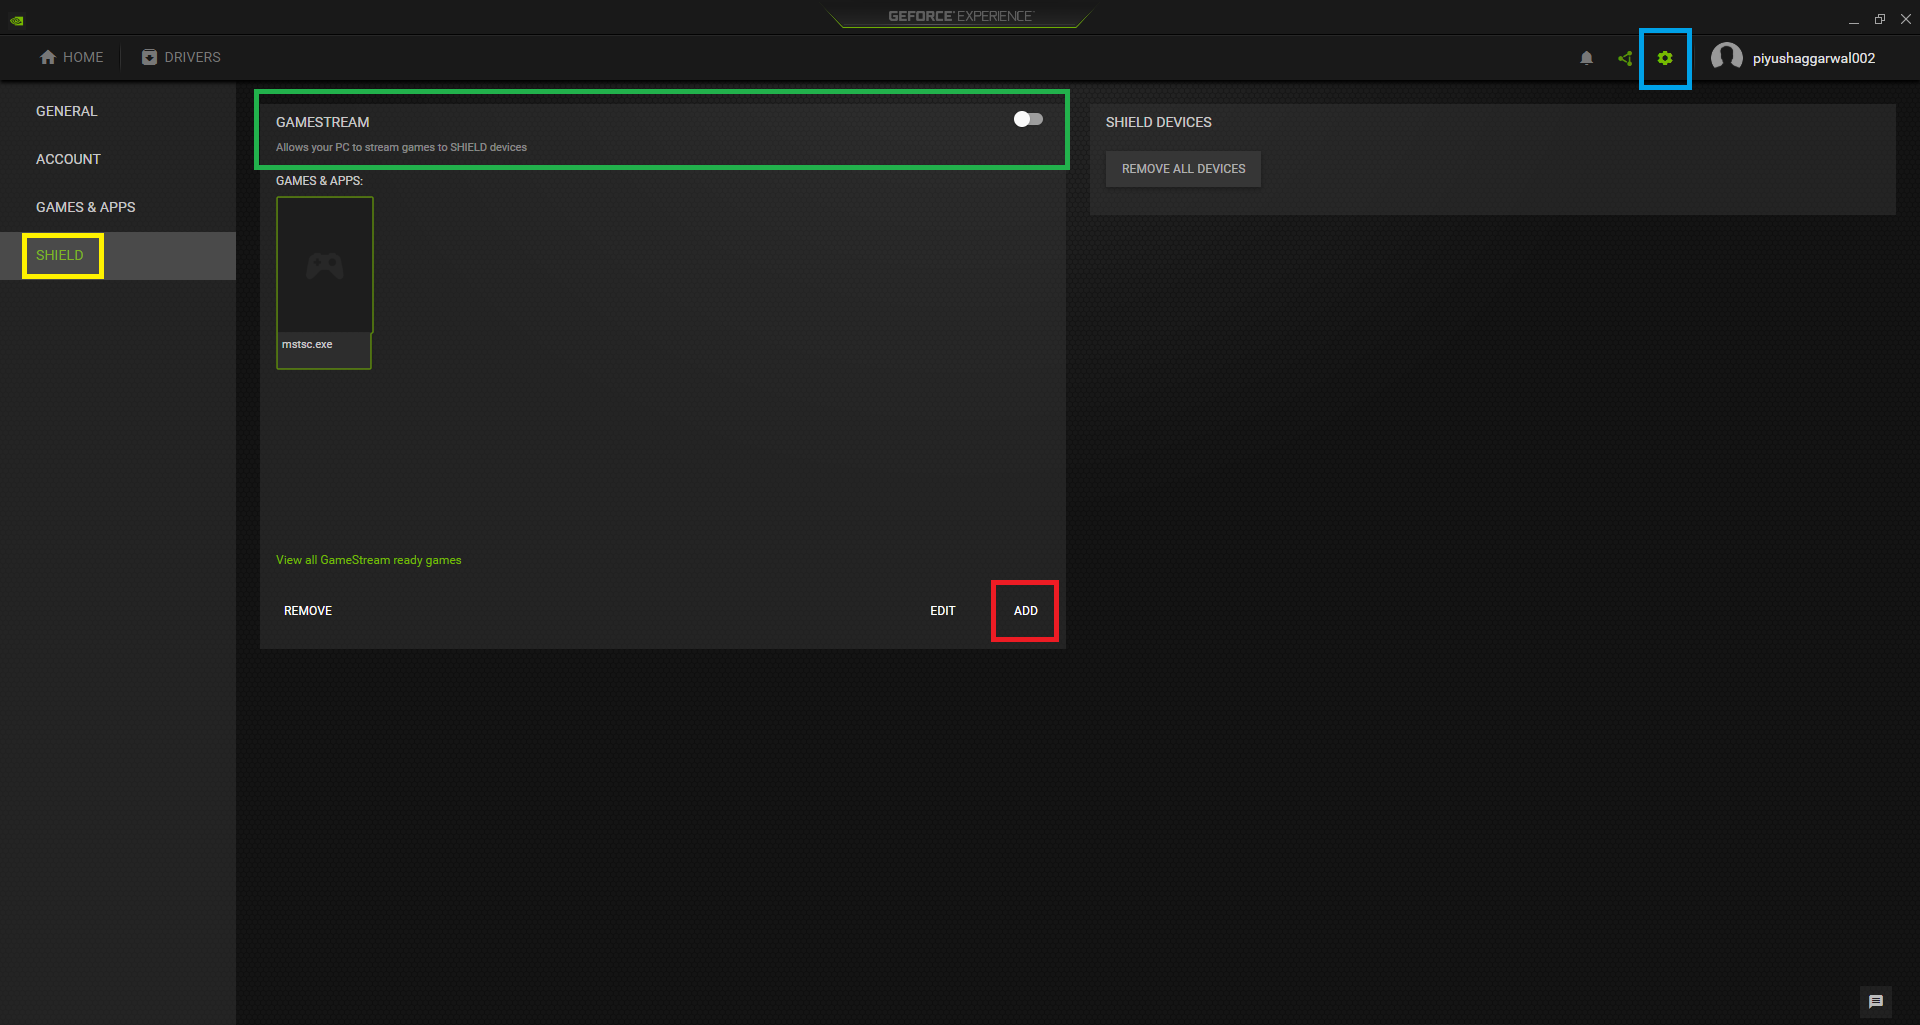Click the Home house icon

pos(48,57)
